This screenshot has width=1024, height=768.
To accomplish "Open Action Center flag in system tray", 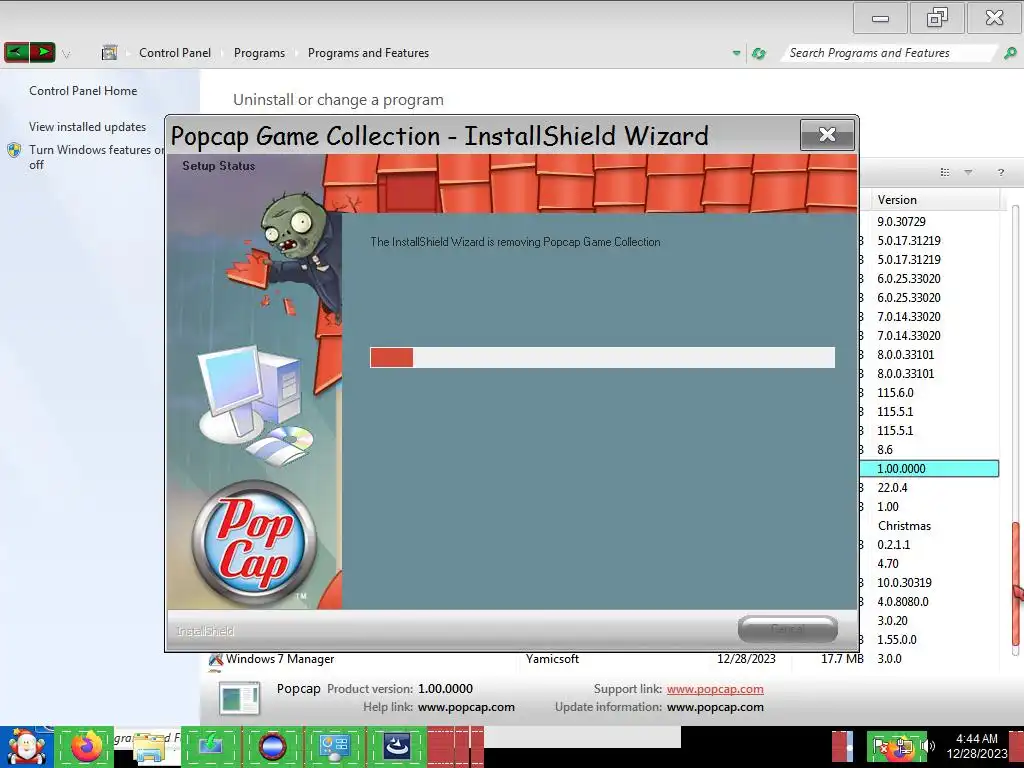I will [880, 746].
